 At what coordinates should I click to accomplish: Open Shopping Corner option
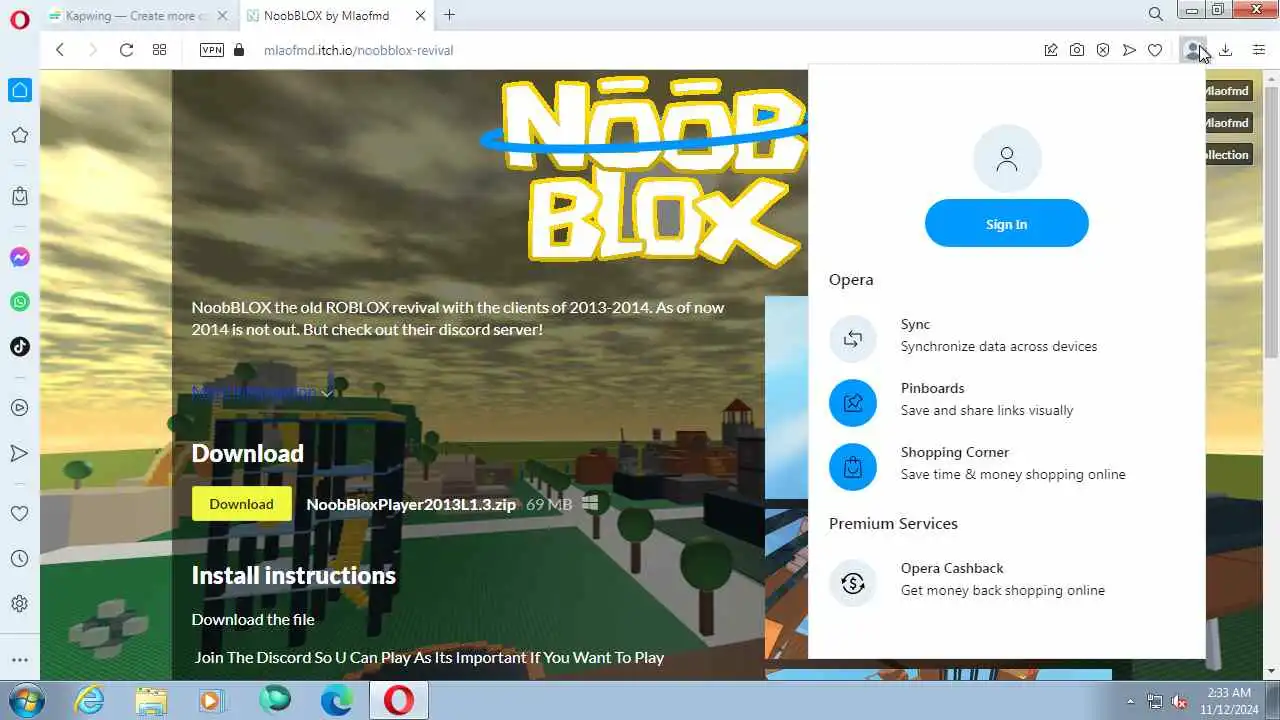click(1007, 464)
